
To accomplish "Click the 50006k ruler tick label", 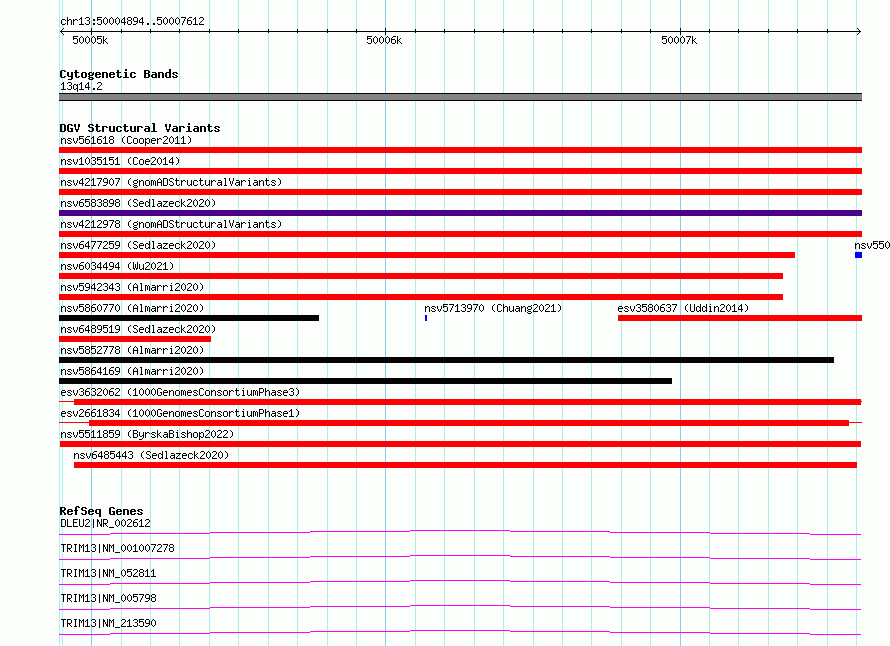I will 384,40.
